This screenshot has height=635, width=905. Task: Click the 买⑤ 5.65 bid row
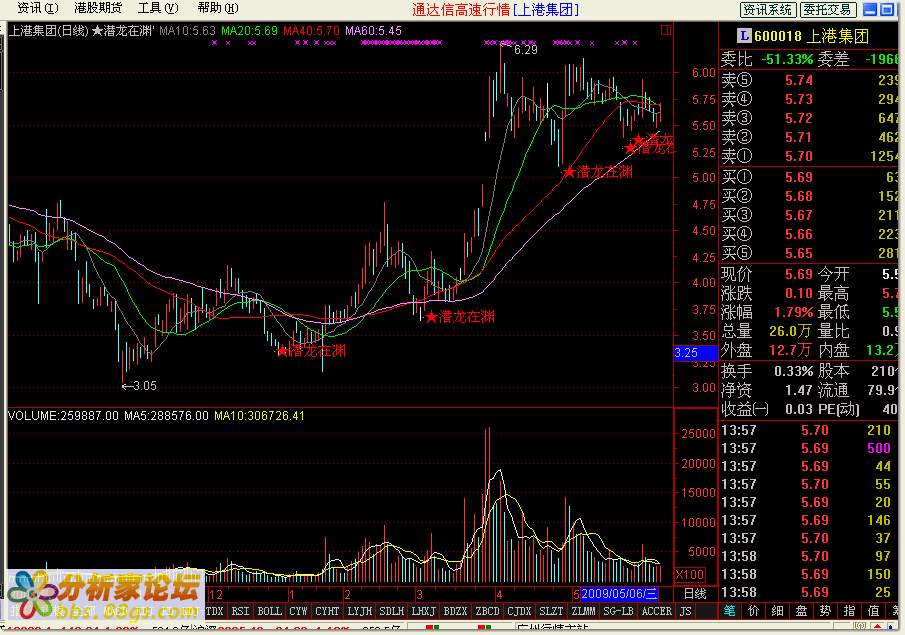pos(811,253)
